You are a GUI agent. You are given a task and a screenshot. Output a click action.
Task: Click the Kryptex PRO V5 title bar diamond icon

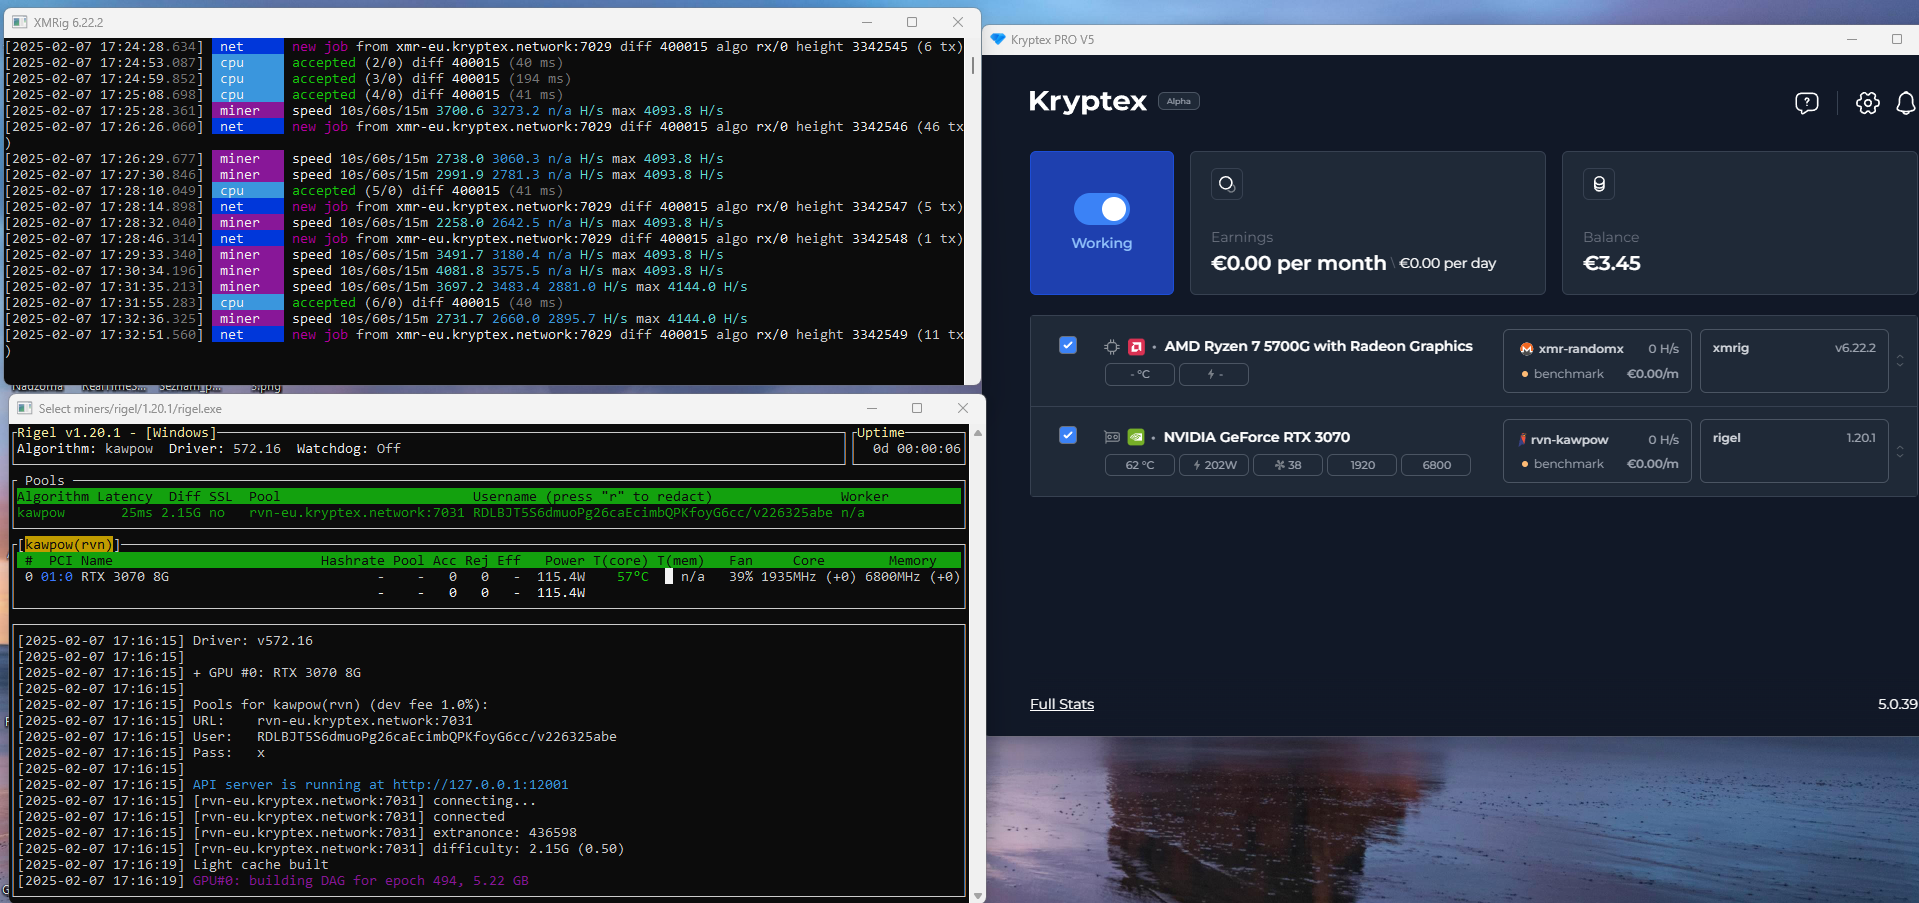(x=997, y=39)
